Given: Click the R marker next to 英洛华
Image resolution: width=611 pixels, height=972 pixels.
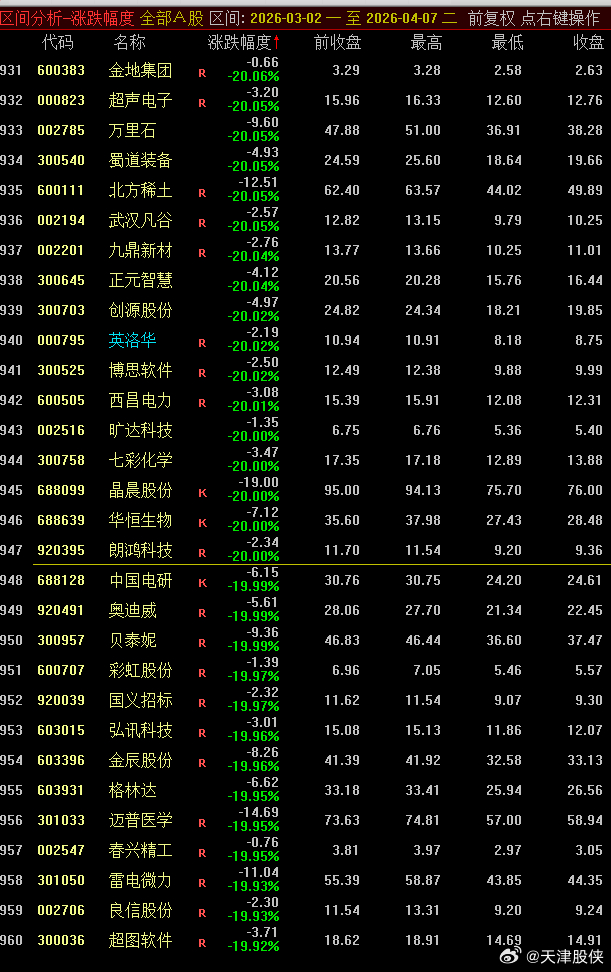Looking at the screenshot, I should (202, 343).
